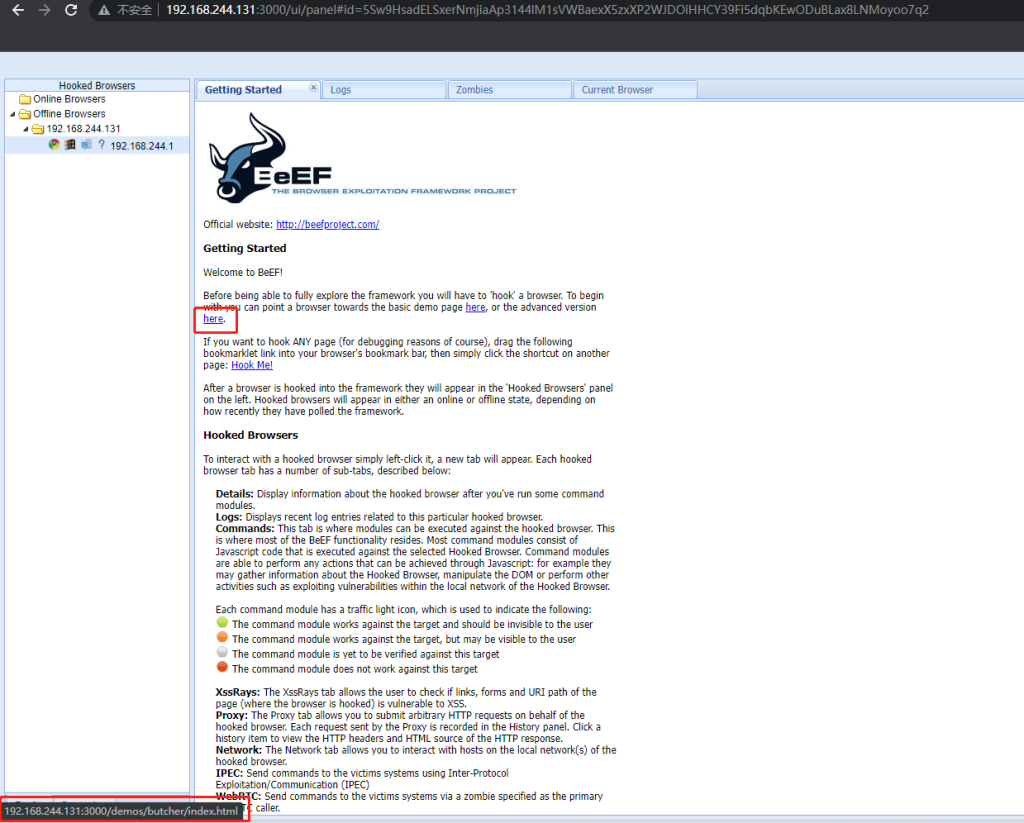Screen dimensions: 1024x823
Task: Click the bold 'Details:' label
Action: coord(234,494)
